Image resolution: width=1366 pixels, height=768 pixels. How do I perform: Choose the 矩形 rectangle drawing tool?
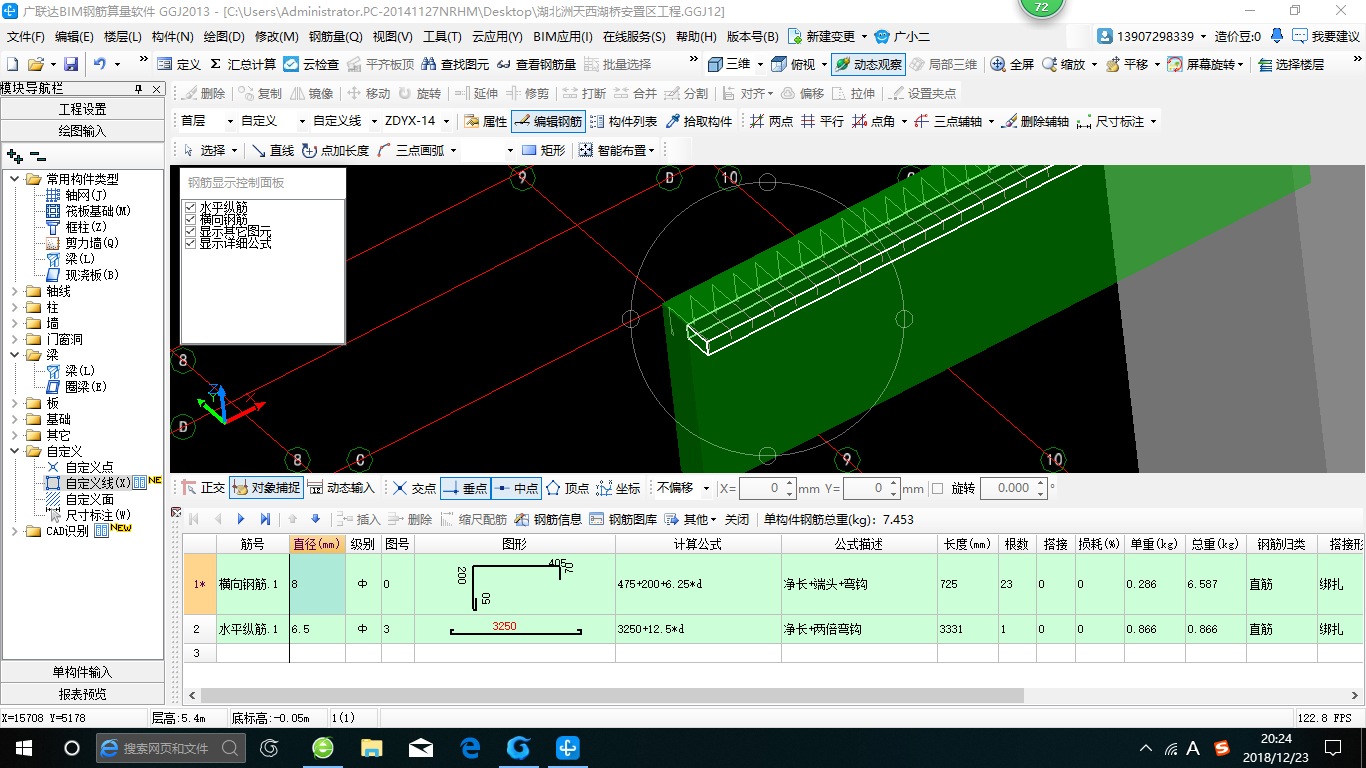coord(543,150)
